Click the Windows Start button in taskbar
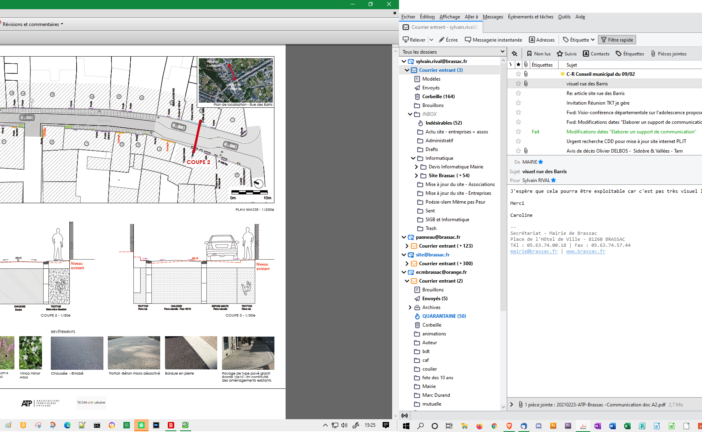Image resolution: width=702 pixels, height=432 pixels. click(x=406, y=425)
